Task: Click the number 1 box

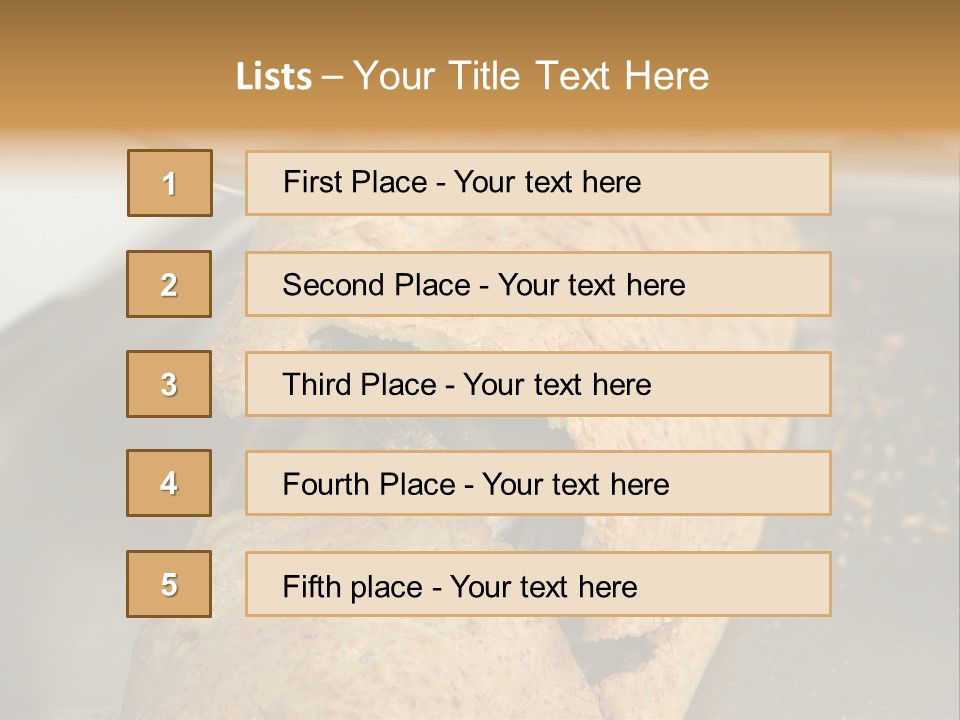Action: 170,183
